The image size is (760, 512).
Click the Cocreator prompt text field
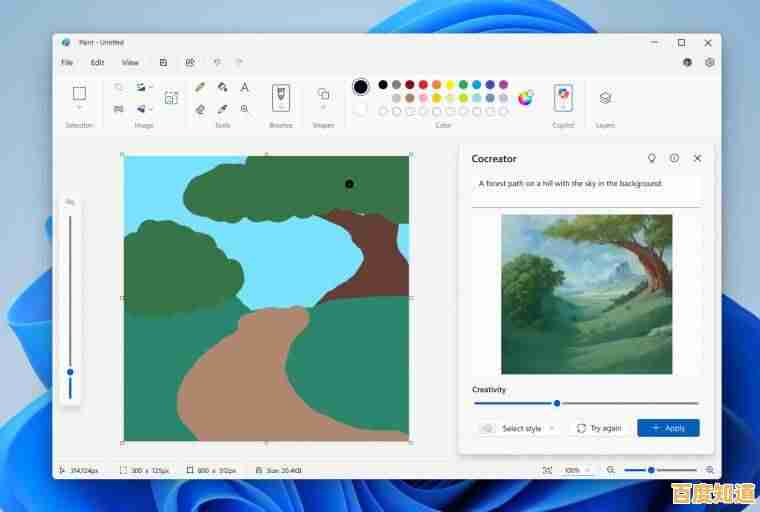pyautogui.click(x=585, y=184)
